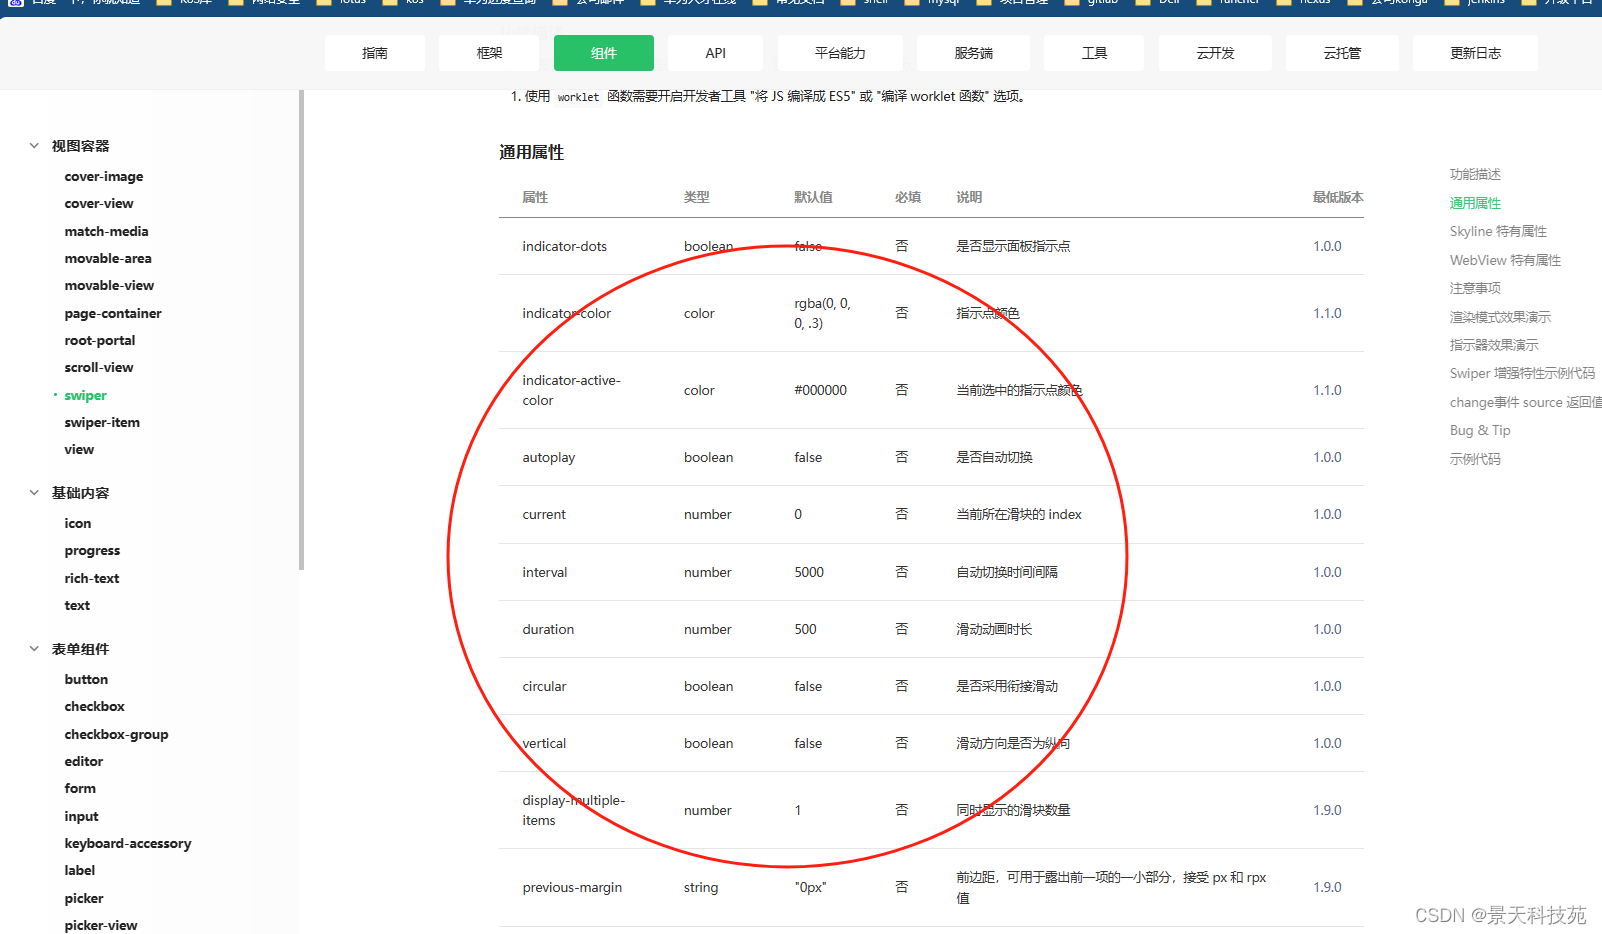The height and width of the screenshot is (934, 1602).
Task: Select the active 组件 tab
Action: (x=604, y=53)
